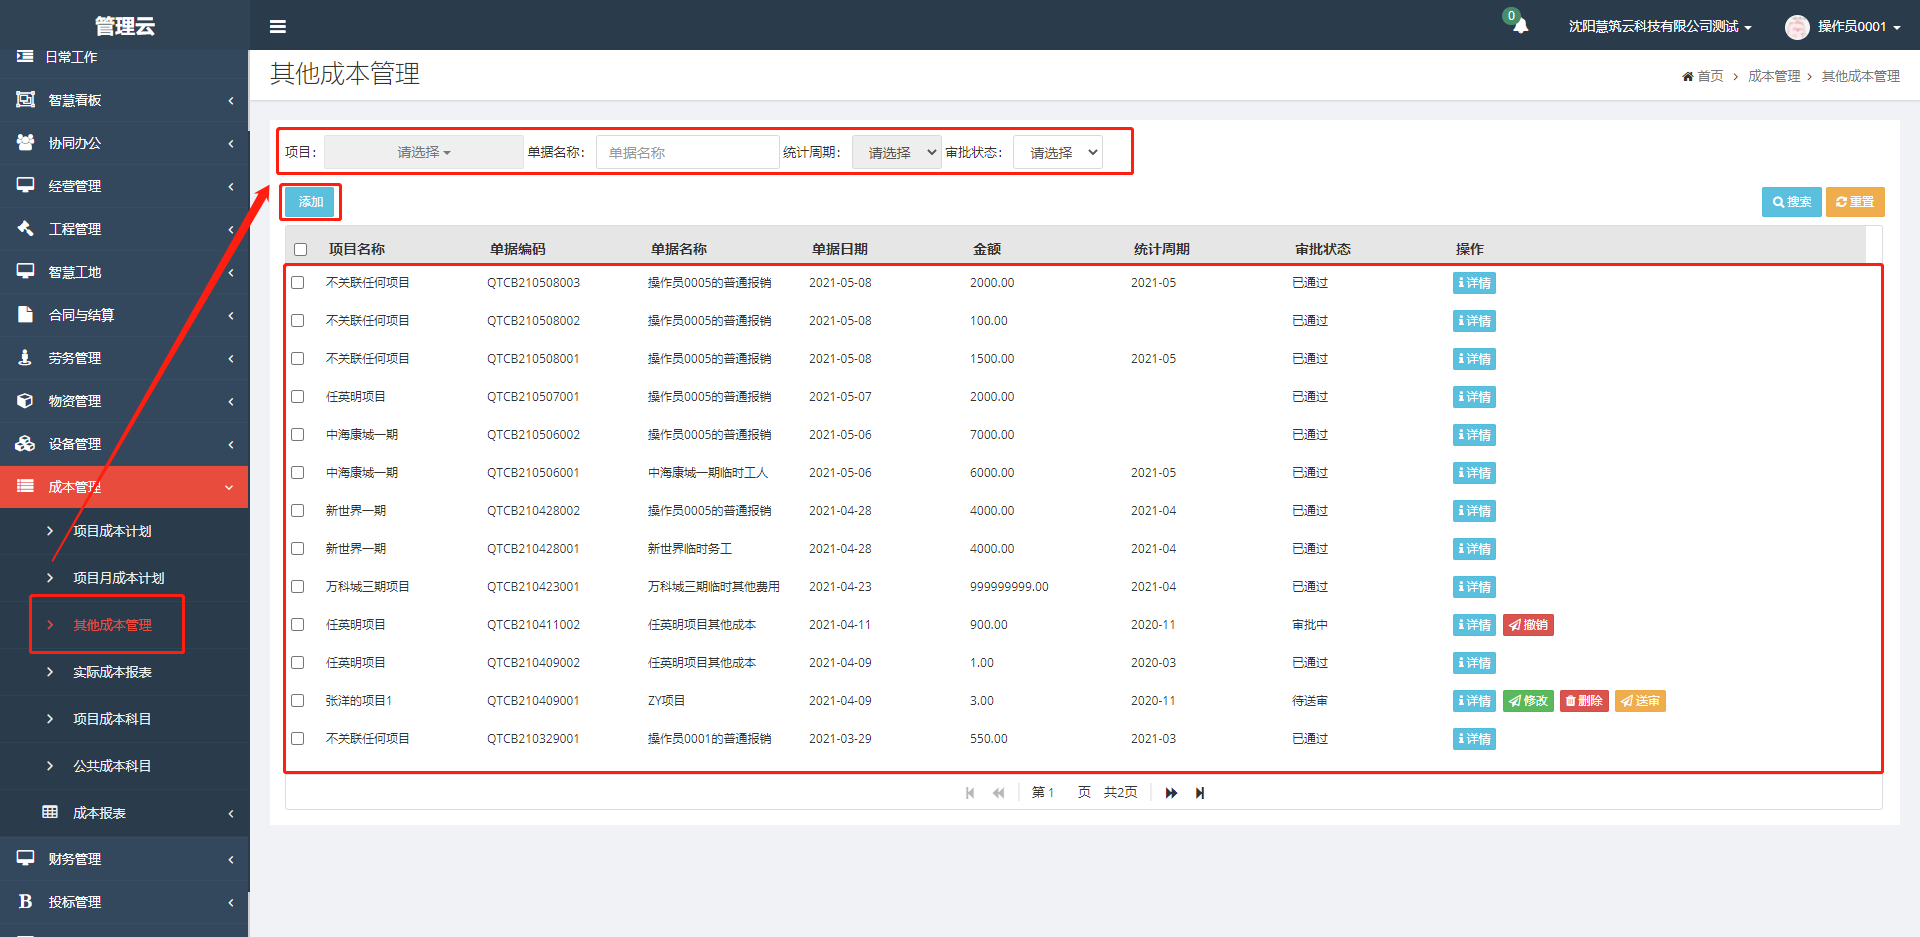Open 详情 for row QTCB210508003
Screen dimensions: 1920x937
[x=1474, y=283]
